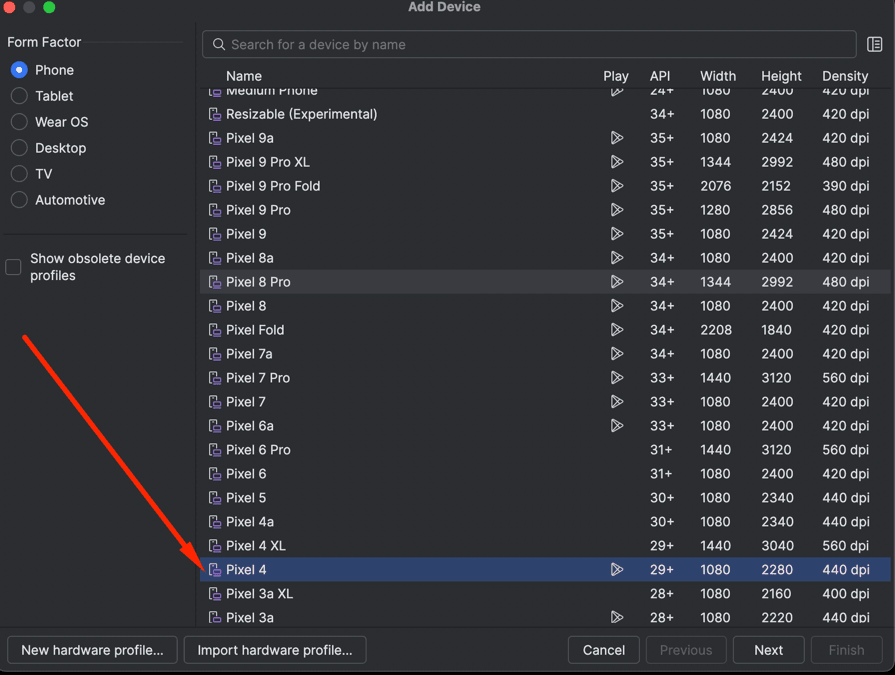The width and height of the screenshot is (895, 675).
Task: Click the device profile icon next to Pixel Fold
Action: [x=214, y=330]
